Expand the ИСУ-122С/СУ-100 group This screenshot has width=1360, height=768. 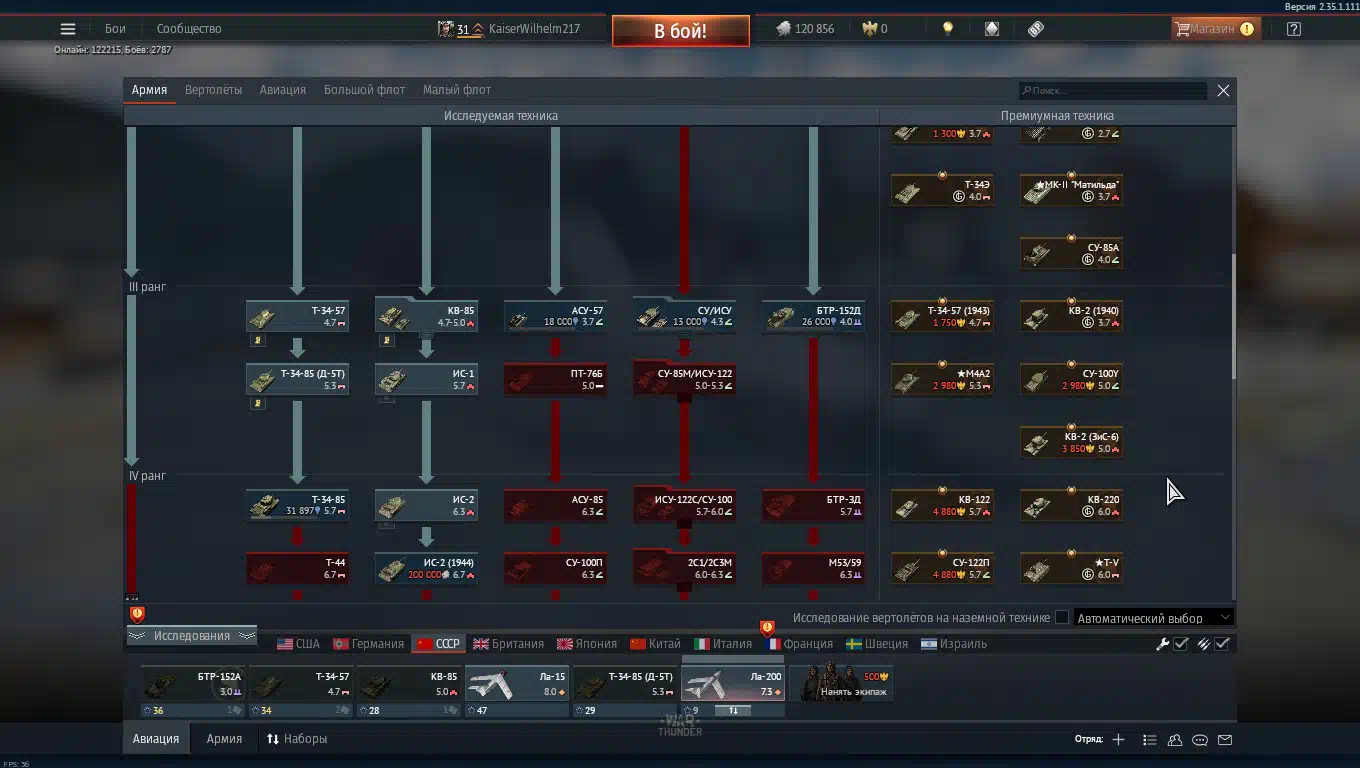pyautogui.click(x=685, y=505)
